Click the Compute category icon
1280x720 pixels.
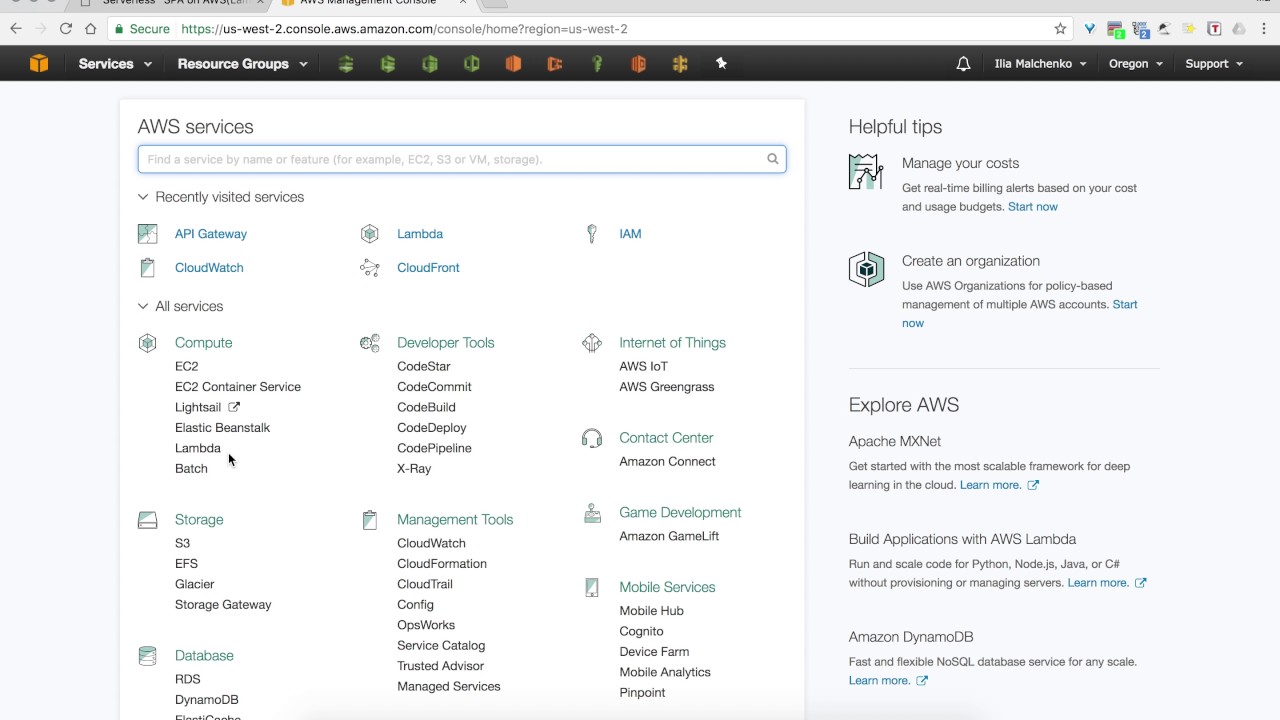(148, 343)
